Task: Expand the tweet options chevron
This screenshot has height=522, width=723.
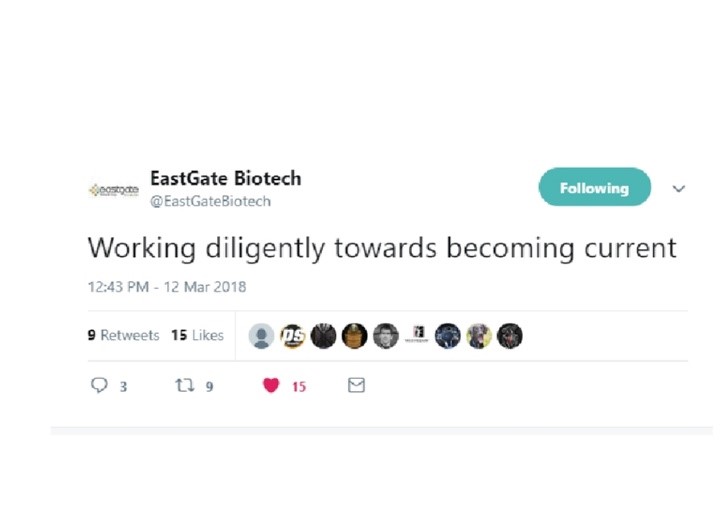Action: [678, 189]
